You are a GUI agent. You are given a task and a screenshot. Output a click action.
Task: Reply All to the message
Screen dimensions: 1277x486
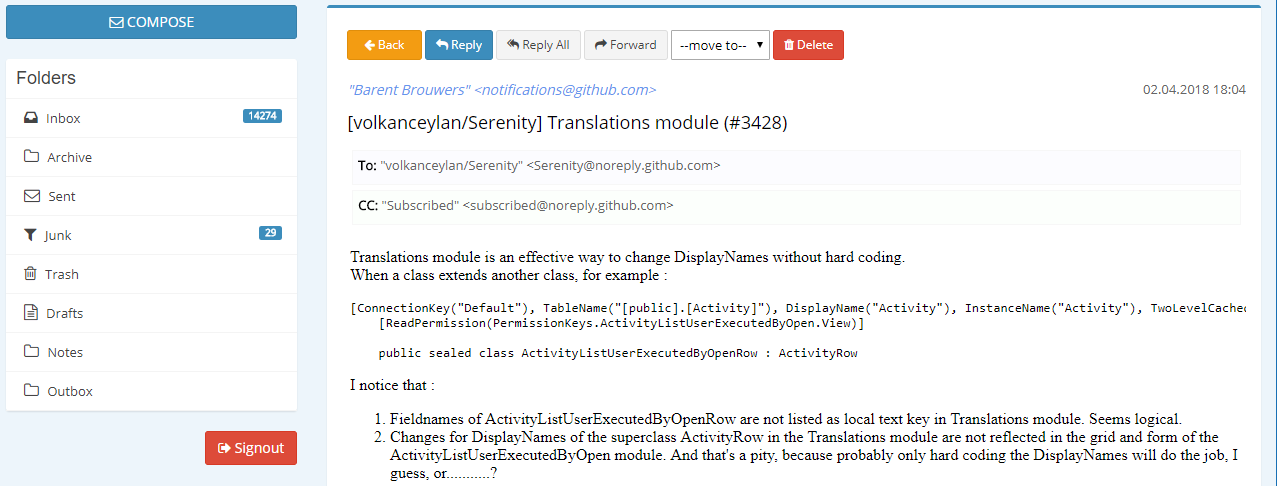[538, 45]
